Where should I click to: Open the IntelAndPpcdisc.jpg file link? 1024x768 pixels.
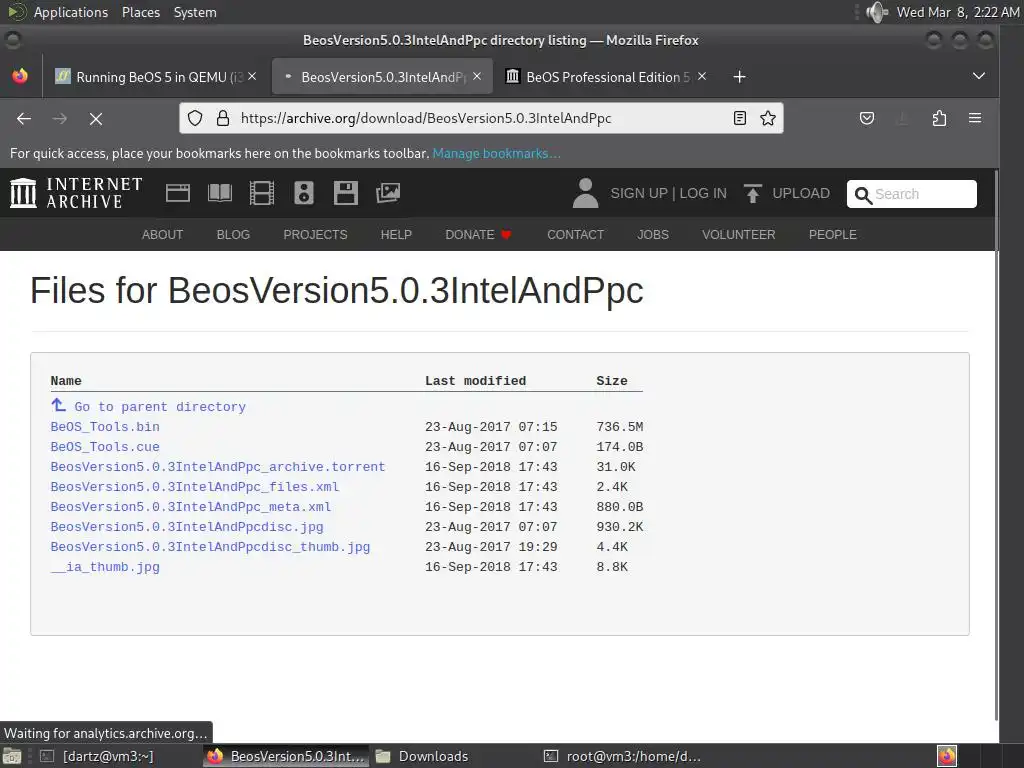(187, 526)
